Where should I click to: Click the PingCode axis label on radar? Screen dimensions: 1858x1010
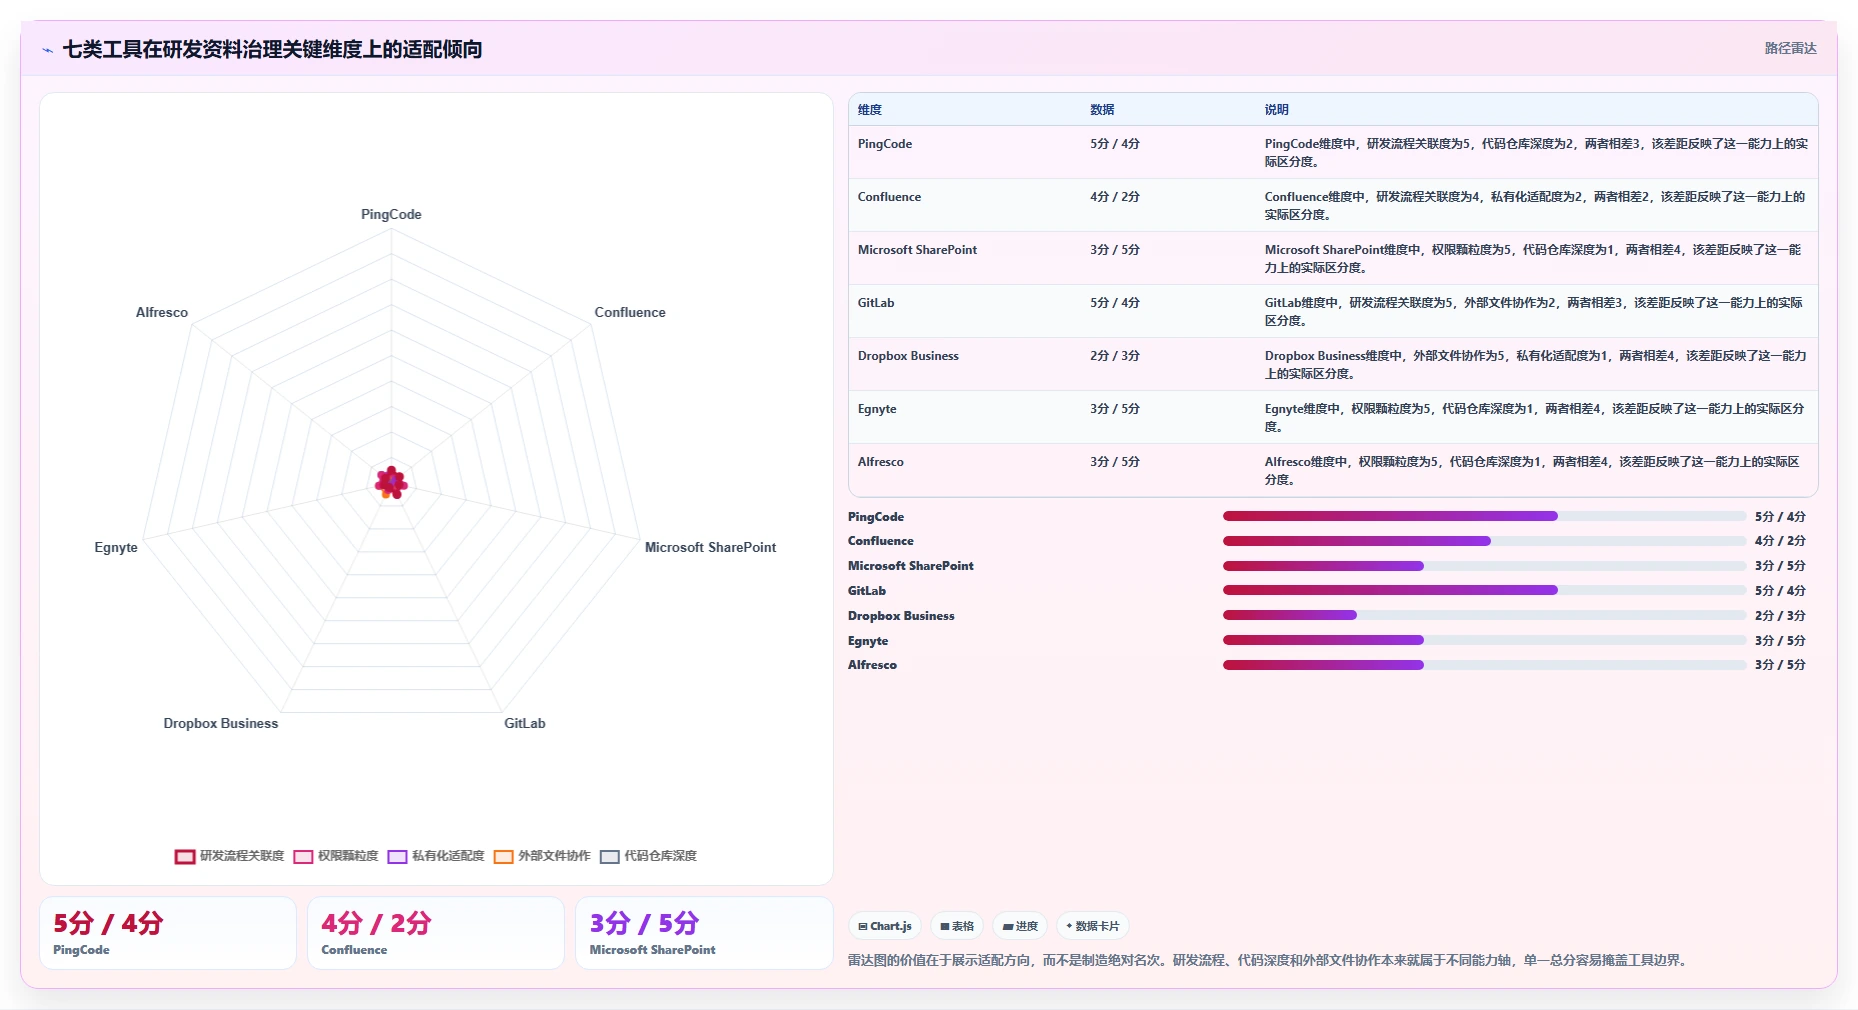[391, 214]
